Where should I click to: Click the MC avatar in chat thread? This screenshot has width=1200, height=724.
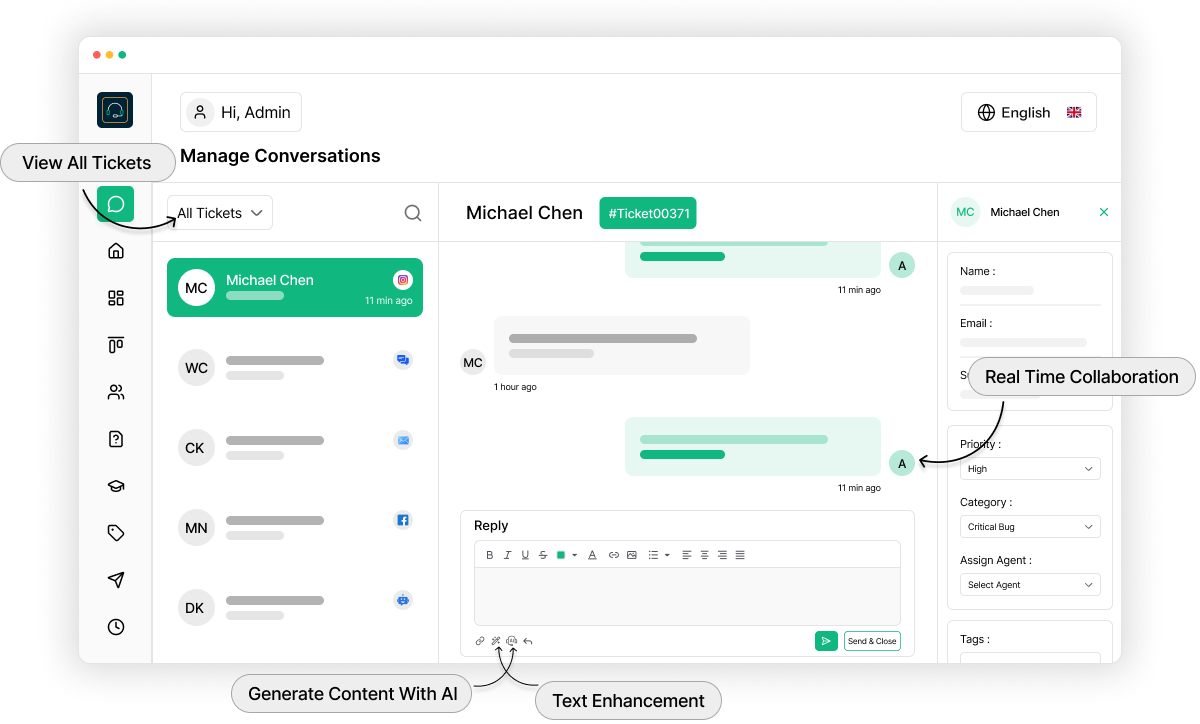pos(473,362)
